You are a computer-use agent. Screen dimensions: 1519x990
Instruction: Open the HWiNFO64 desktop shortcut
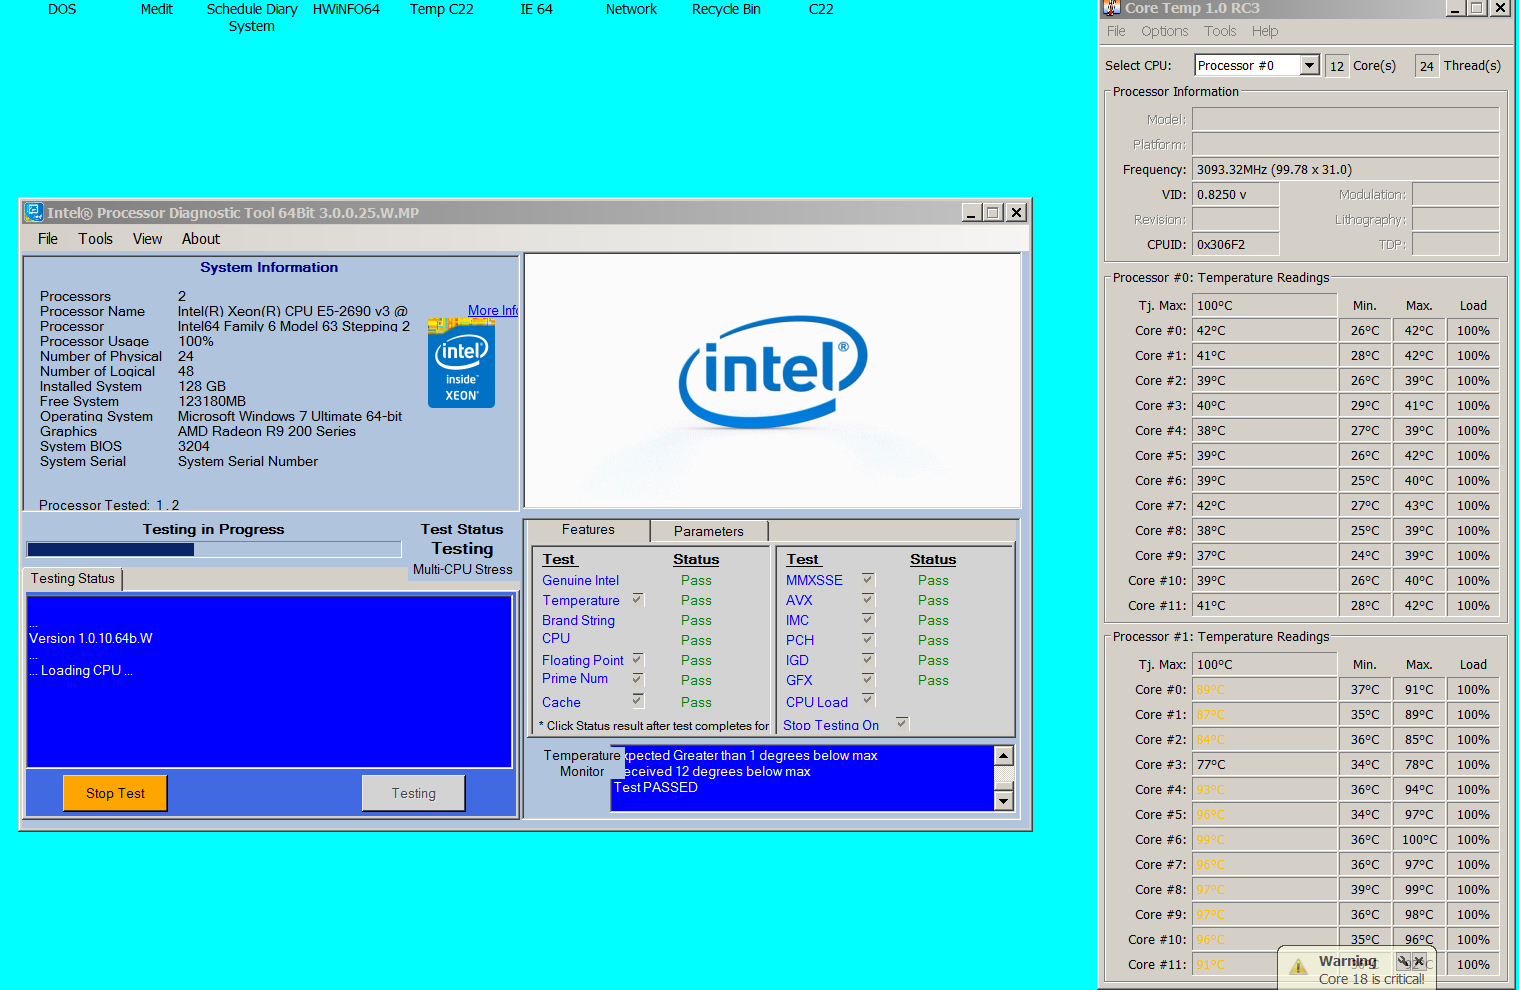(346, 9)
